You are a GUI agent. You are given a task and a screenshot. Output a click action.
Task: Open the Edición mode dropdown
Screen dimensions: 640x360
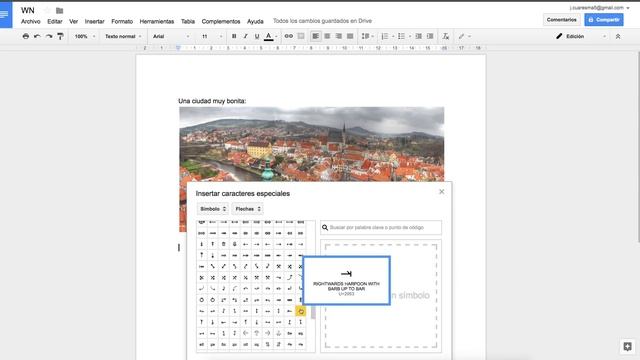[x=580, y=36]
